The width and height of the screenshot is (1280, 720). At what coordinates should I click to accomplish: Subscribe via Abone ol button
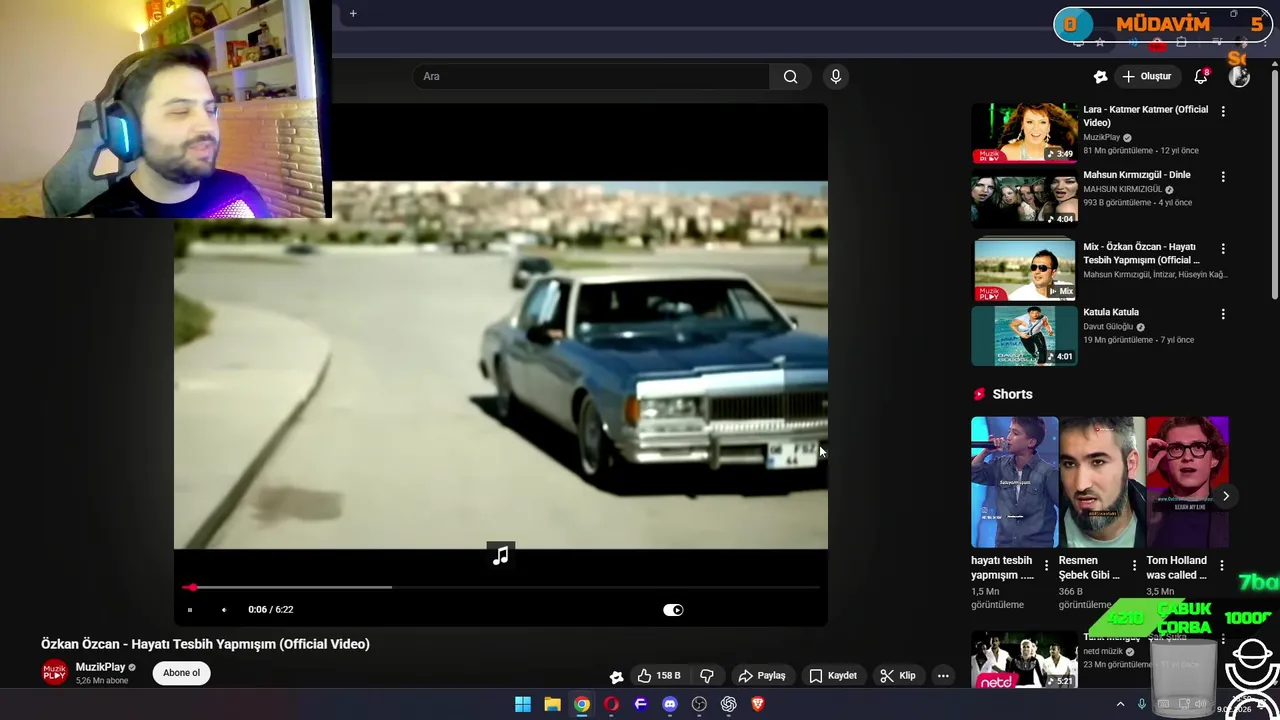pos(181,673)
